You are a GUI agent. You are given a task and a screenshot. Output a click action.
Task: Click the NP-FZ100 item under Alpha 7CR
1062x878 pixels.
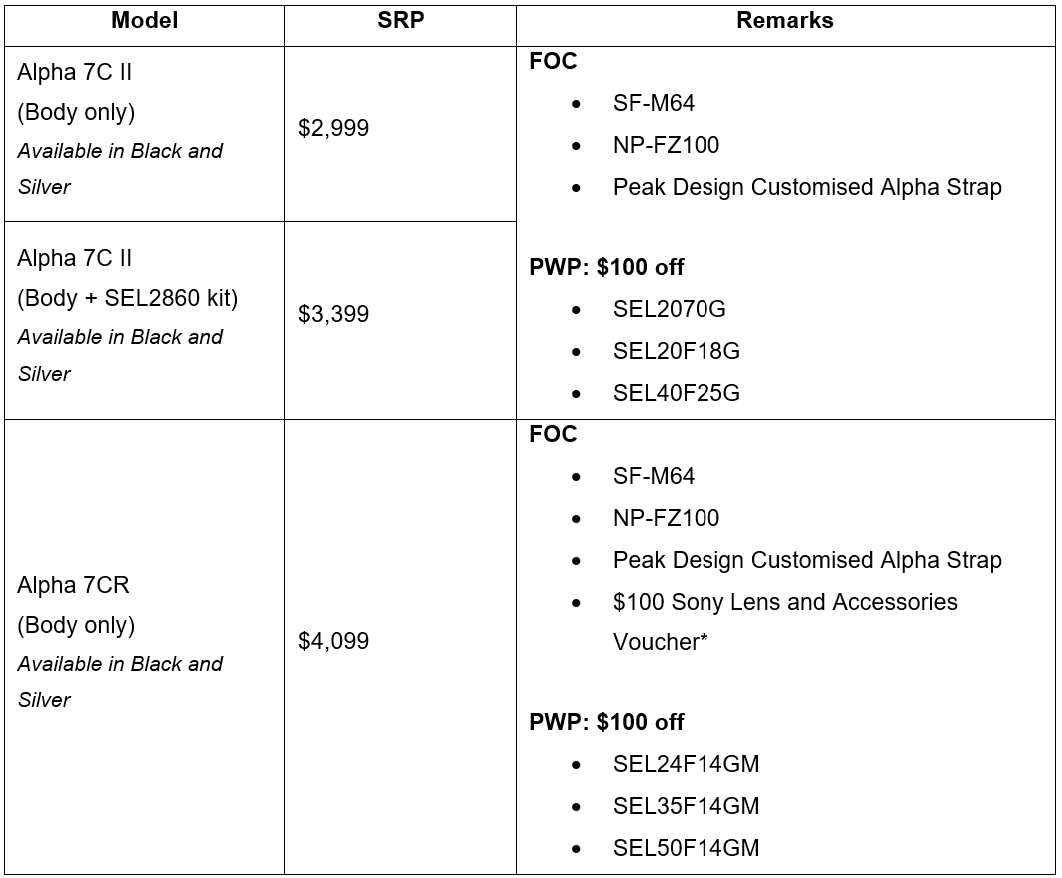tap(666, 518)
